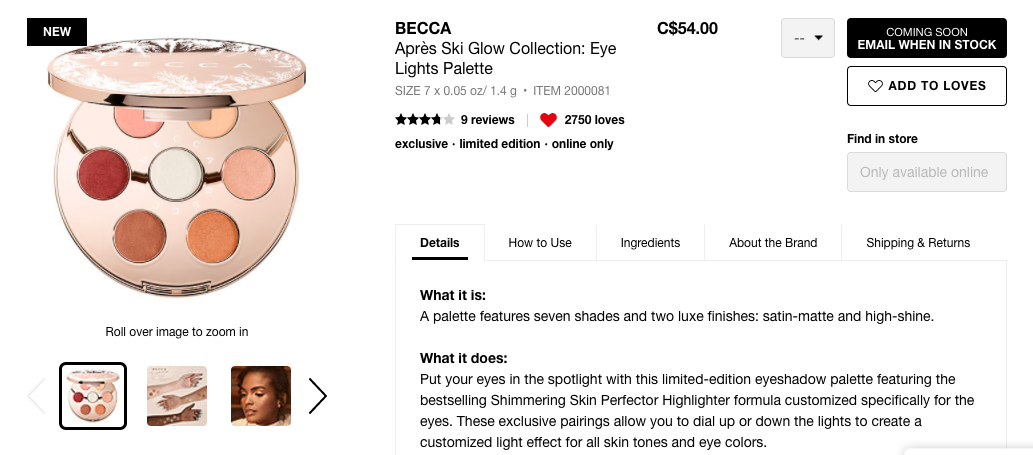Click the star rating icons
This screenshot has width=1033, height=455.
pyautogui.click(x=424, y=120)
